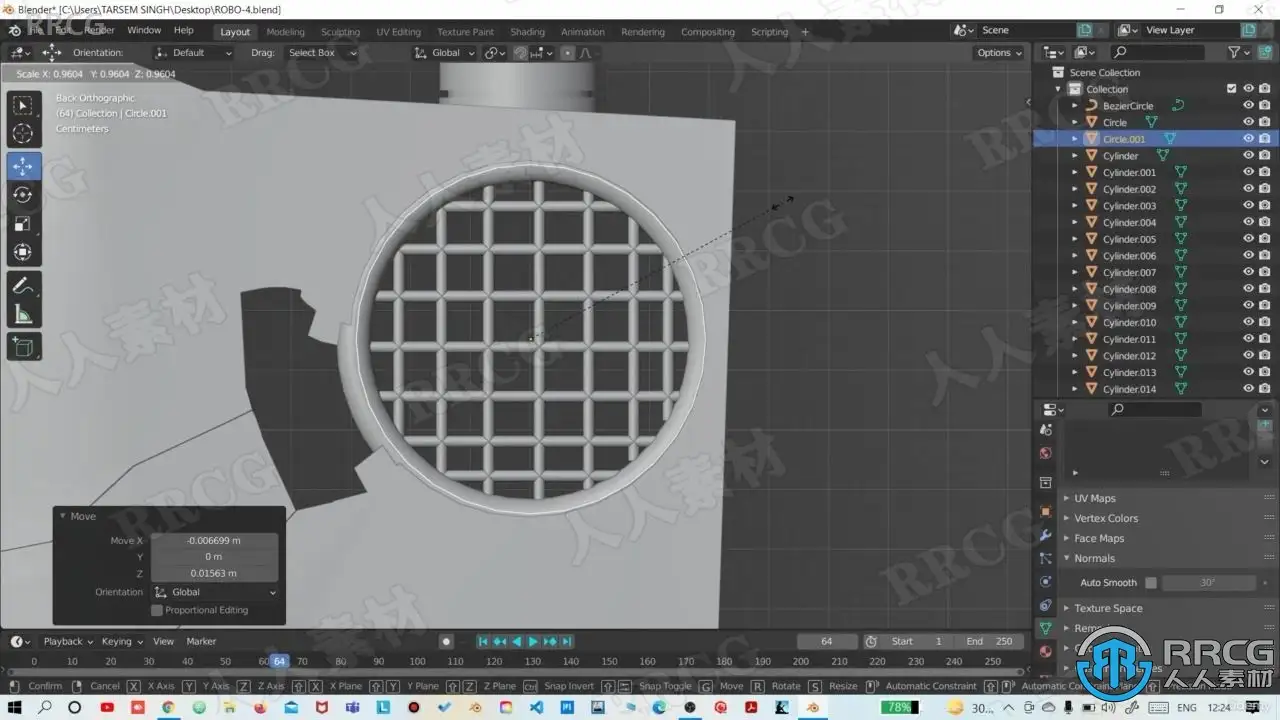Toggle the Collection exclude checkbox in outliner
This screenshot has width=1280, height=720.
pyautogui.click(x=1231, y=89)
